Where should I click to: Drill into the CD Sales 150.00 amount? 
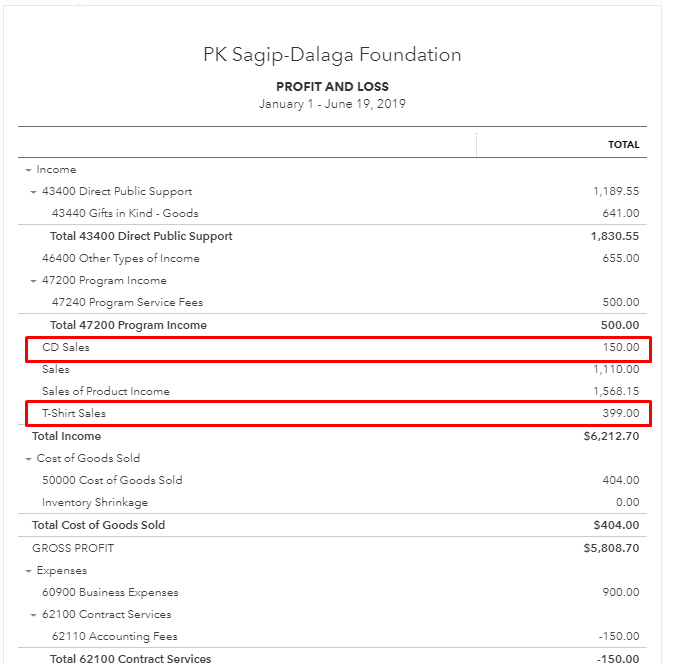[621, 347]
